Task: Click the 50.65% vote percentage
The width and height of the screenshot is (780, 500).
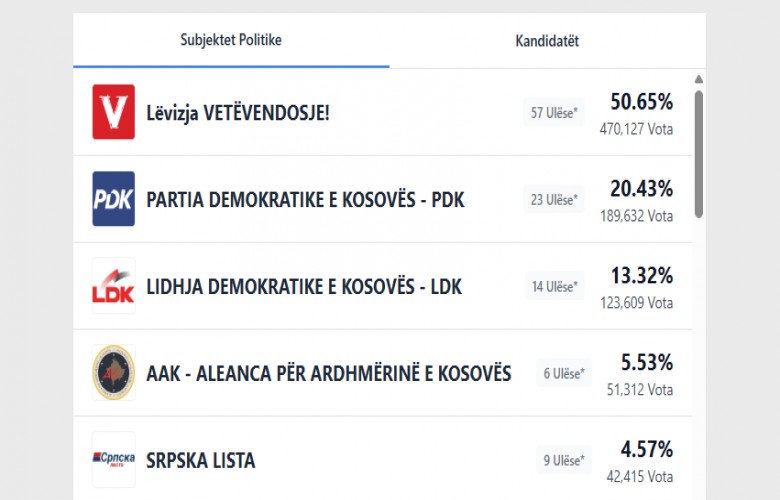Action: 641,102
